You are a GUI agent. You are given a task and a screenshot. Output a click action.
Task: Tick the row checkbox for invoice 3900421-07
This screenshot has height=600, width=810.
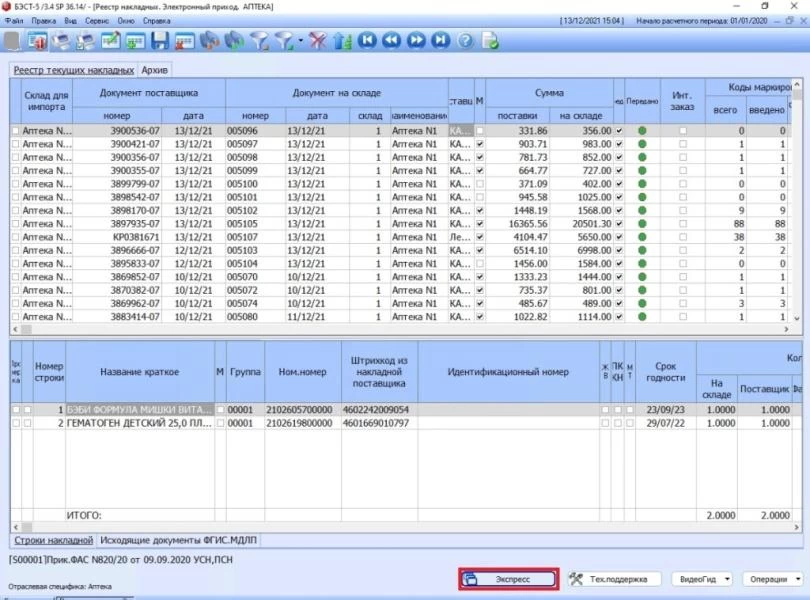15,144
